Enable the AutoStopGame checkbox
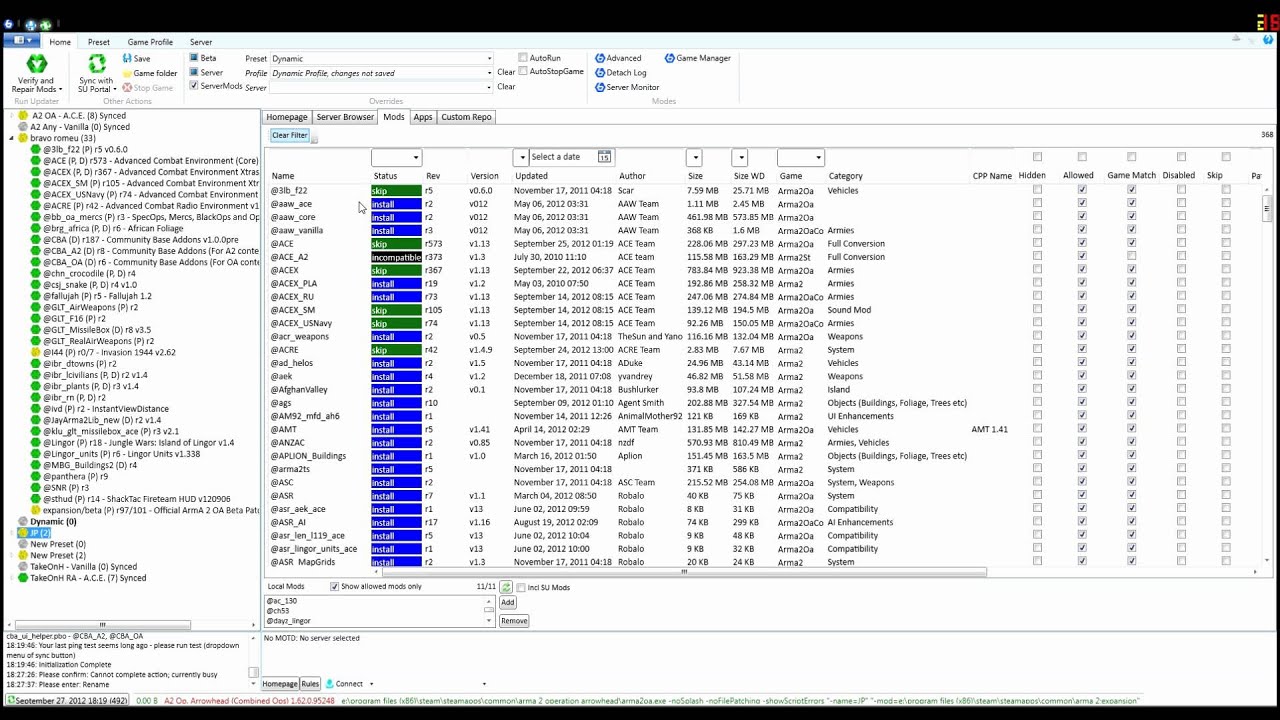 (x=522, y=72)
